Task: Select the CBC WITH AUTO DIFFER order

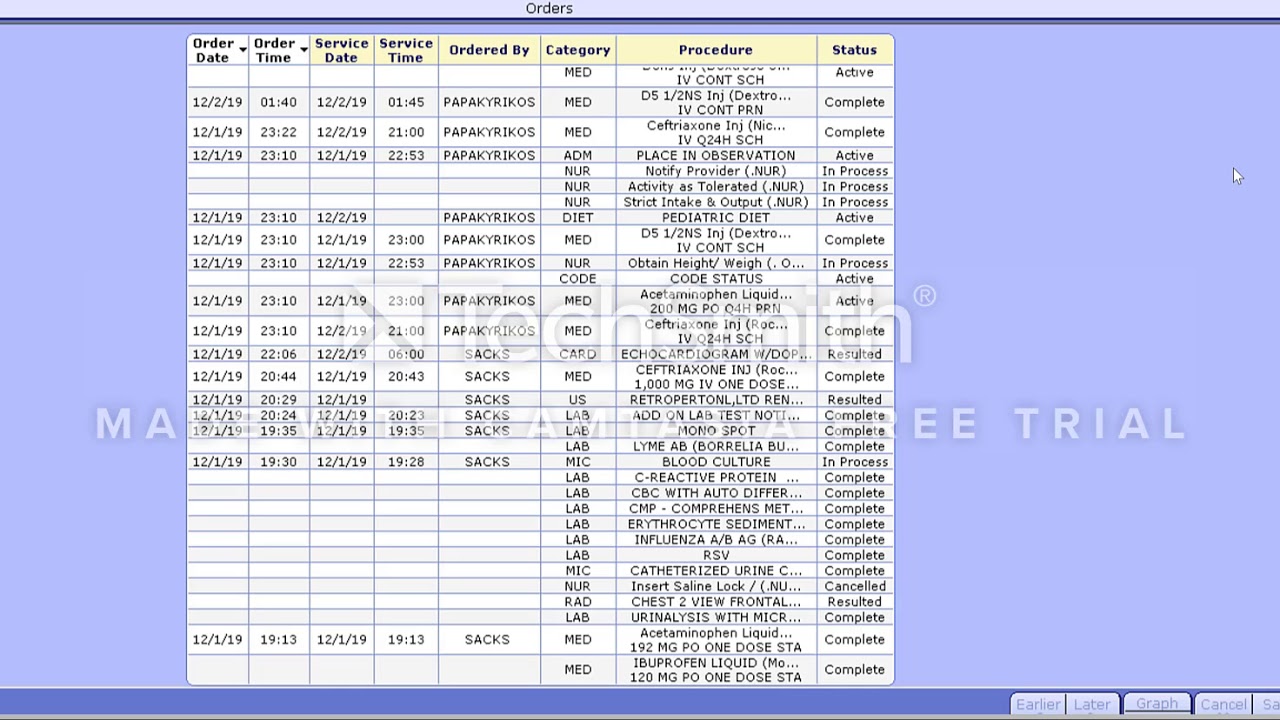Action: [x=716, y=493]
